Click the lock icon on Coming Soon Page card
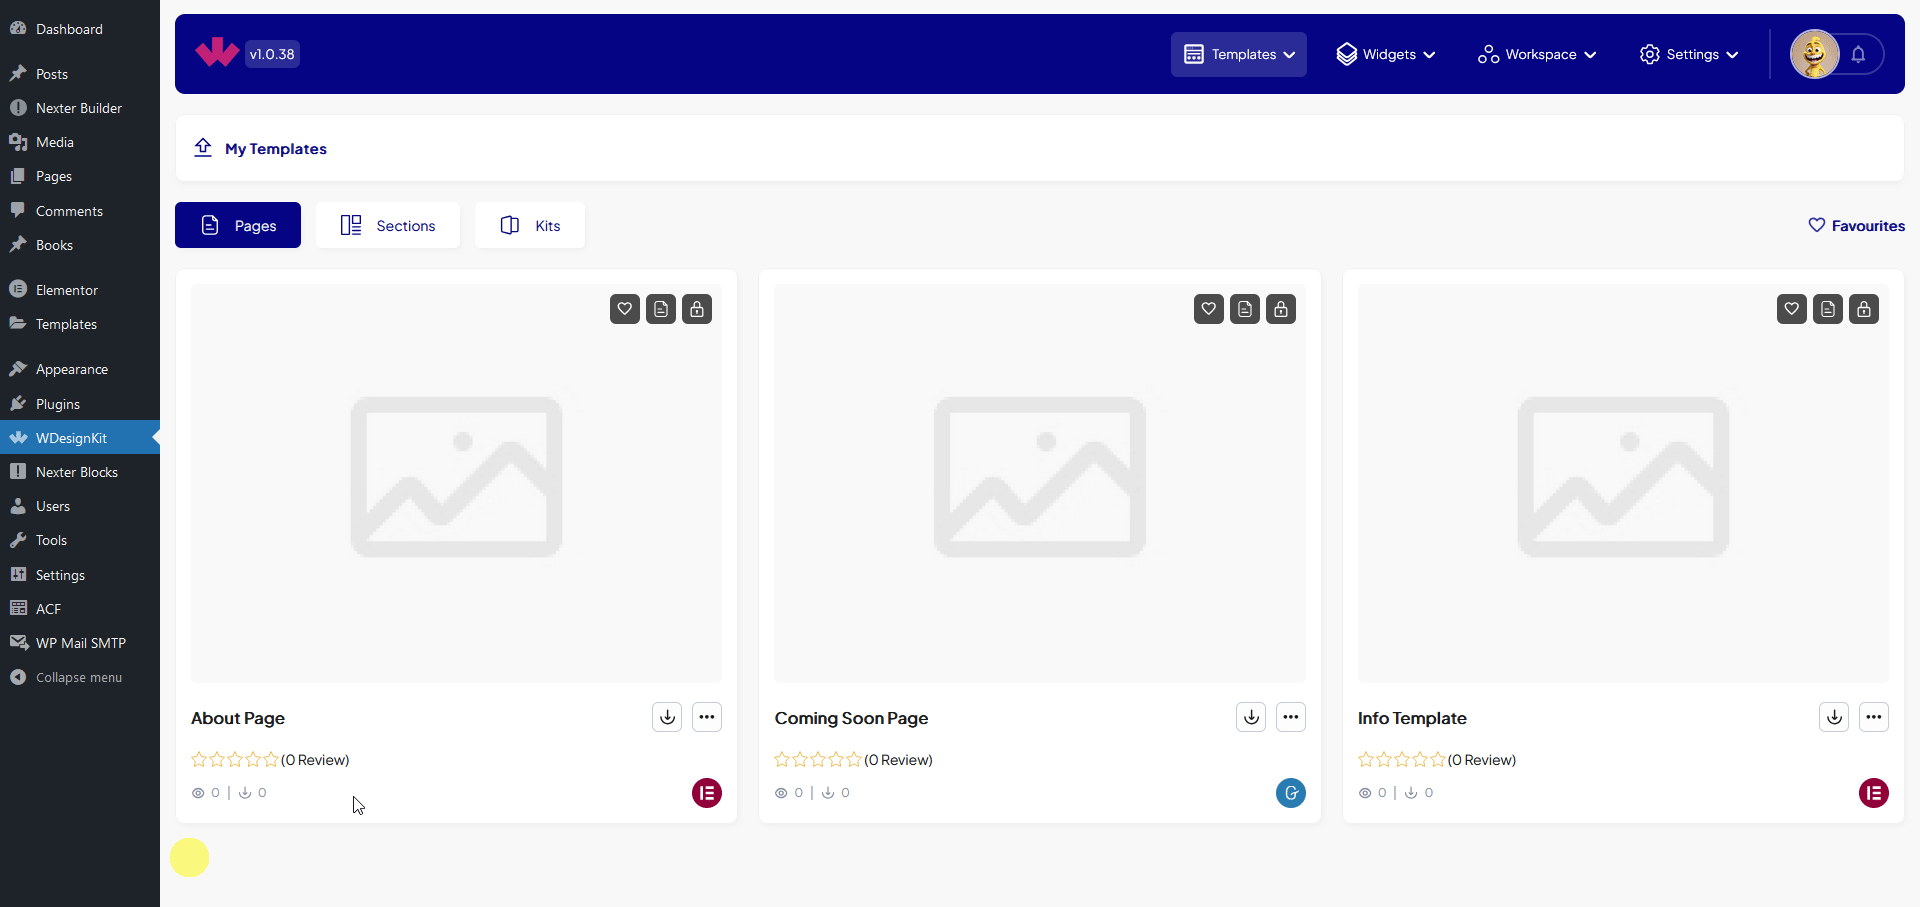The width and height of the screenshot is (1920, 907). click(x=1281, y=309)
